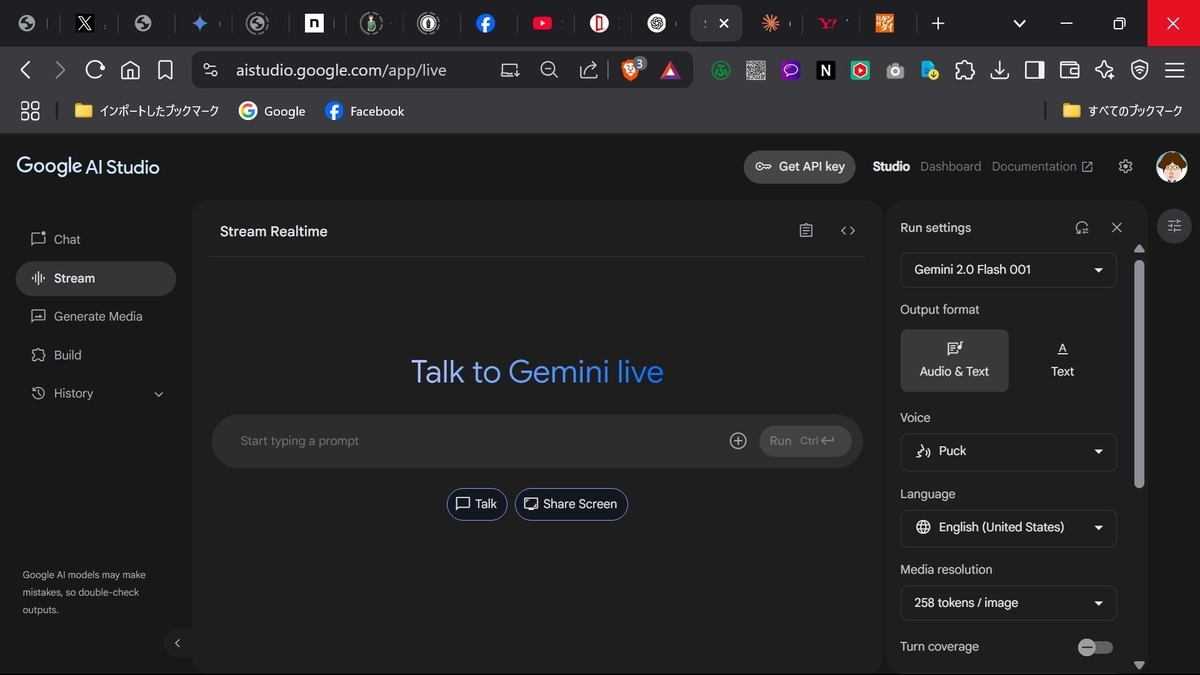
Task: Open the Facebook bookmark
Action: 365,111
